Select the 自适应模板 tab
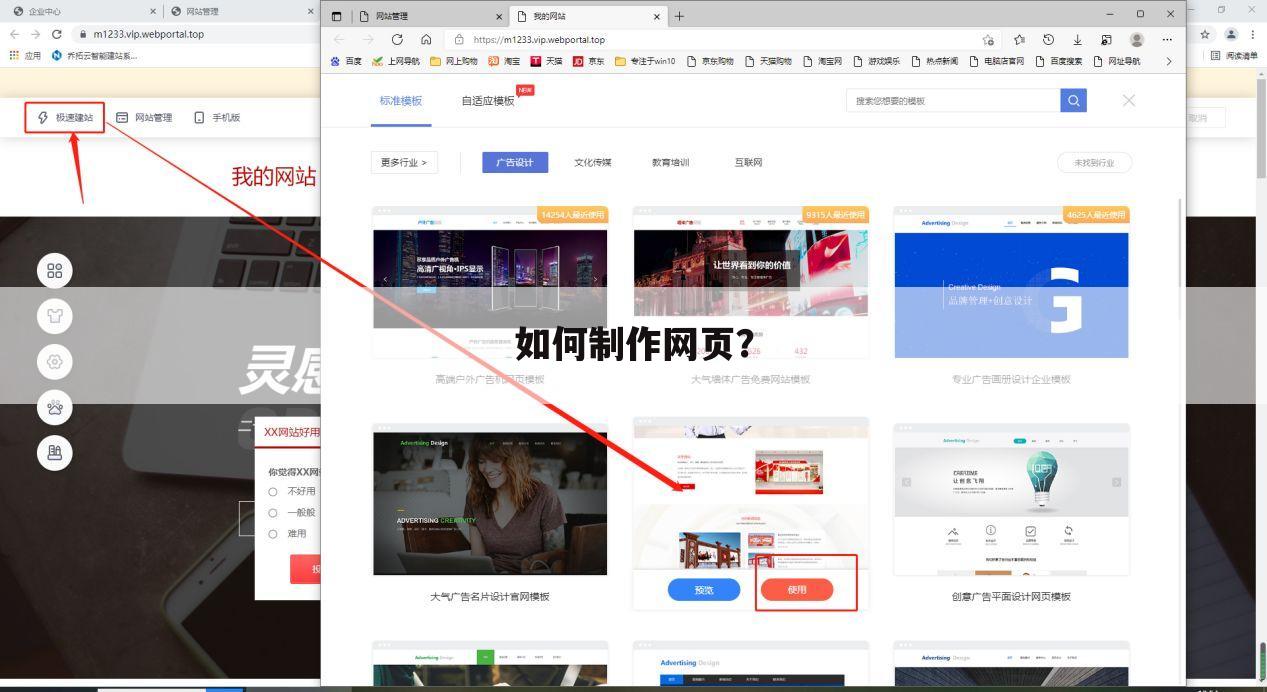 click(488, 101)
